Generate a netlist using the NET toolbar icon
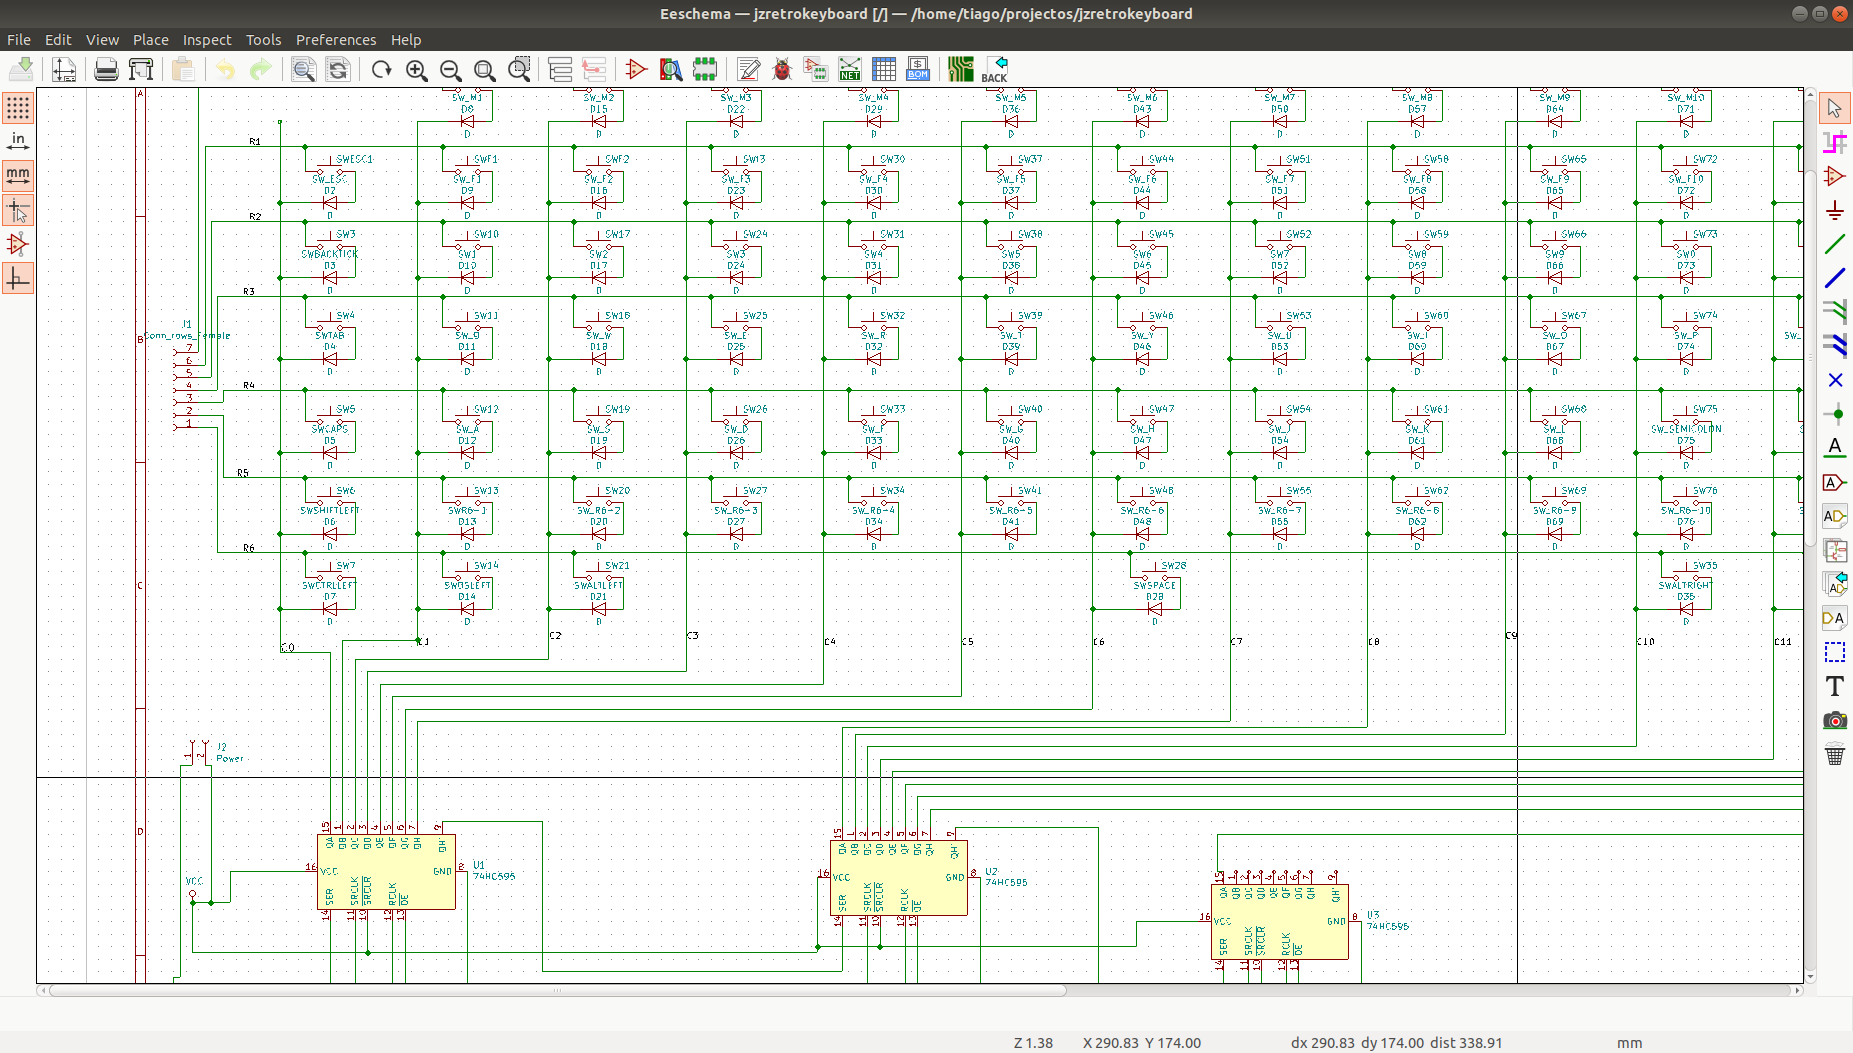 850,69
